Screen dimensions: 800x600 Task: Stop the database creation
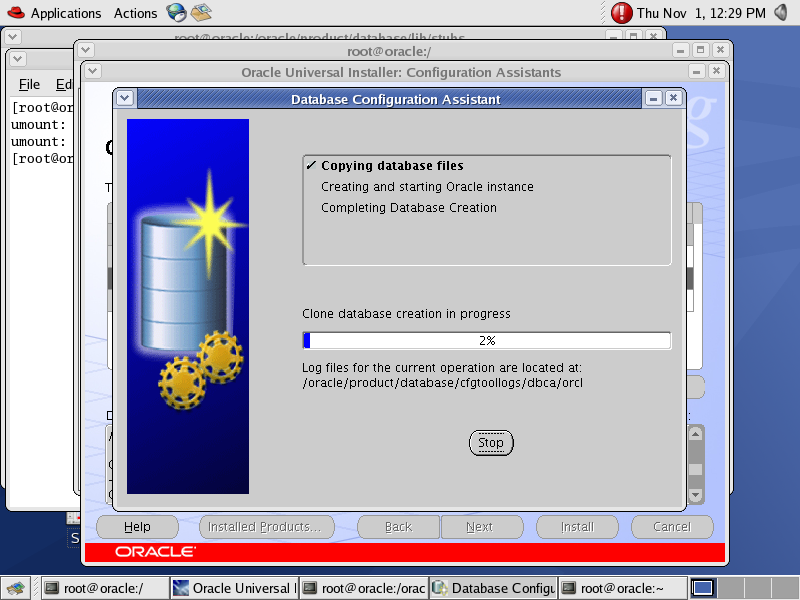490,443
